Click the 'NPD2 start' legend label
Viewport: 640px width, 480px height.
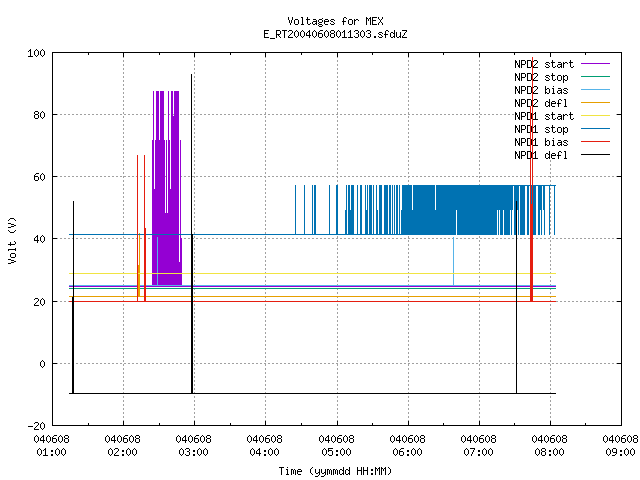pos(544,64)
